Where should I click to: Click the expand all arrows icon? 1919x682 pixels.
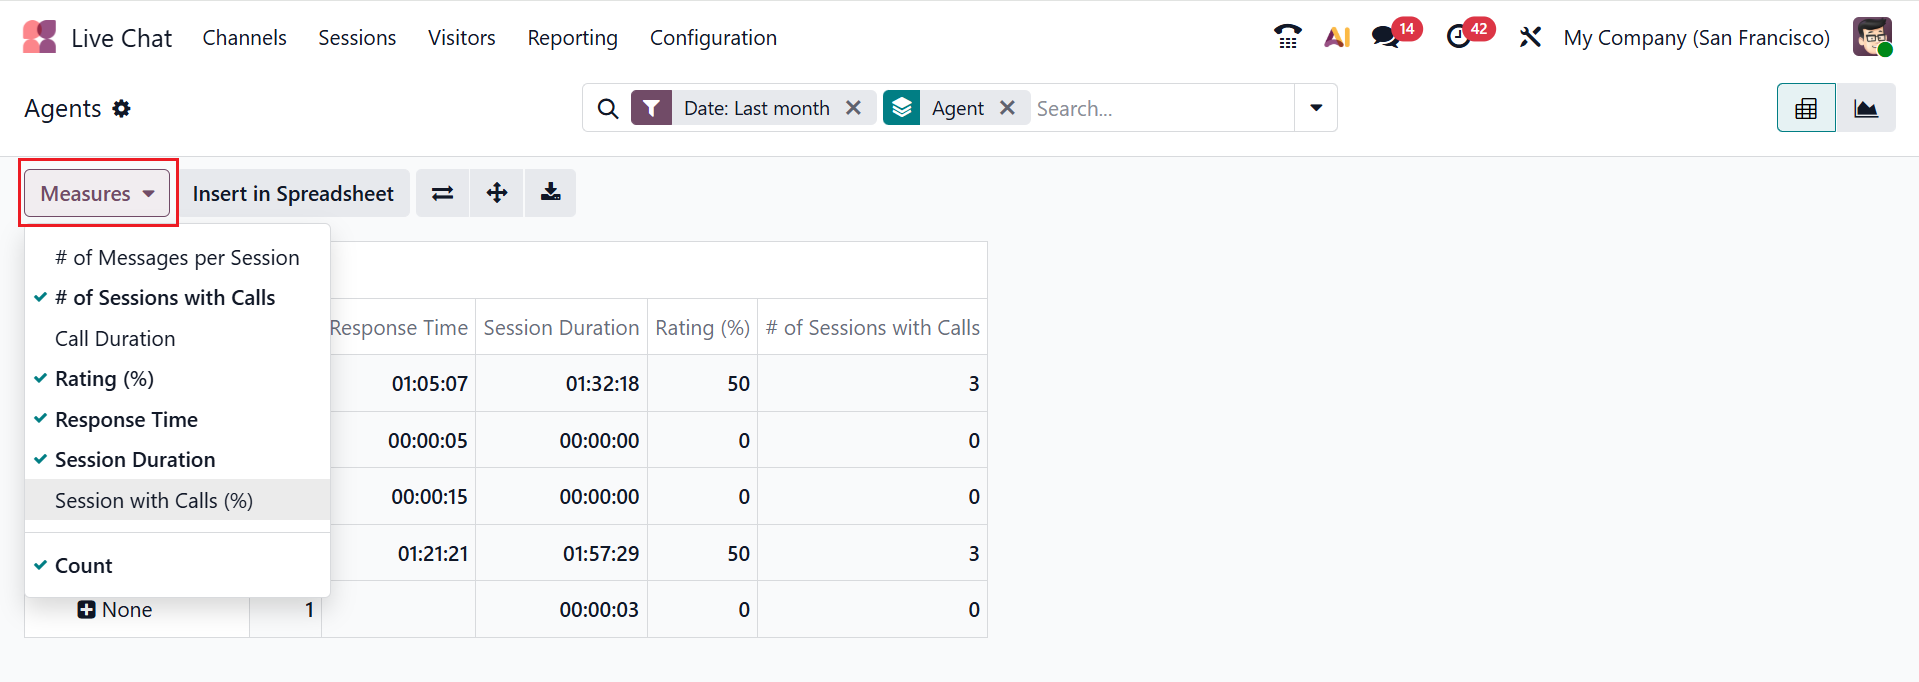click(497, 193)
